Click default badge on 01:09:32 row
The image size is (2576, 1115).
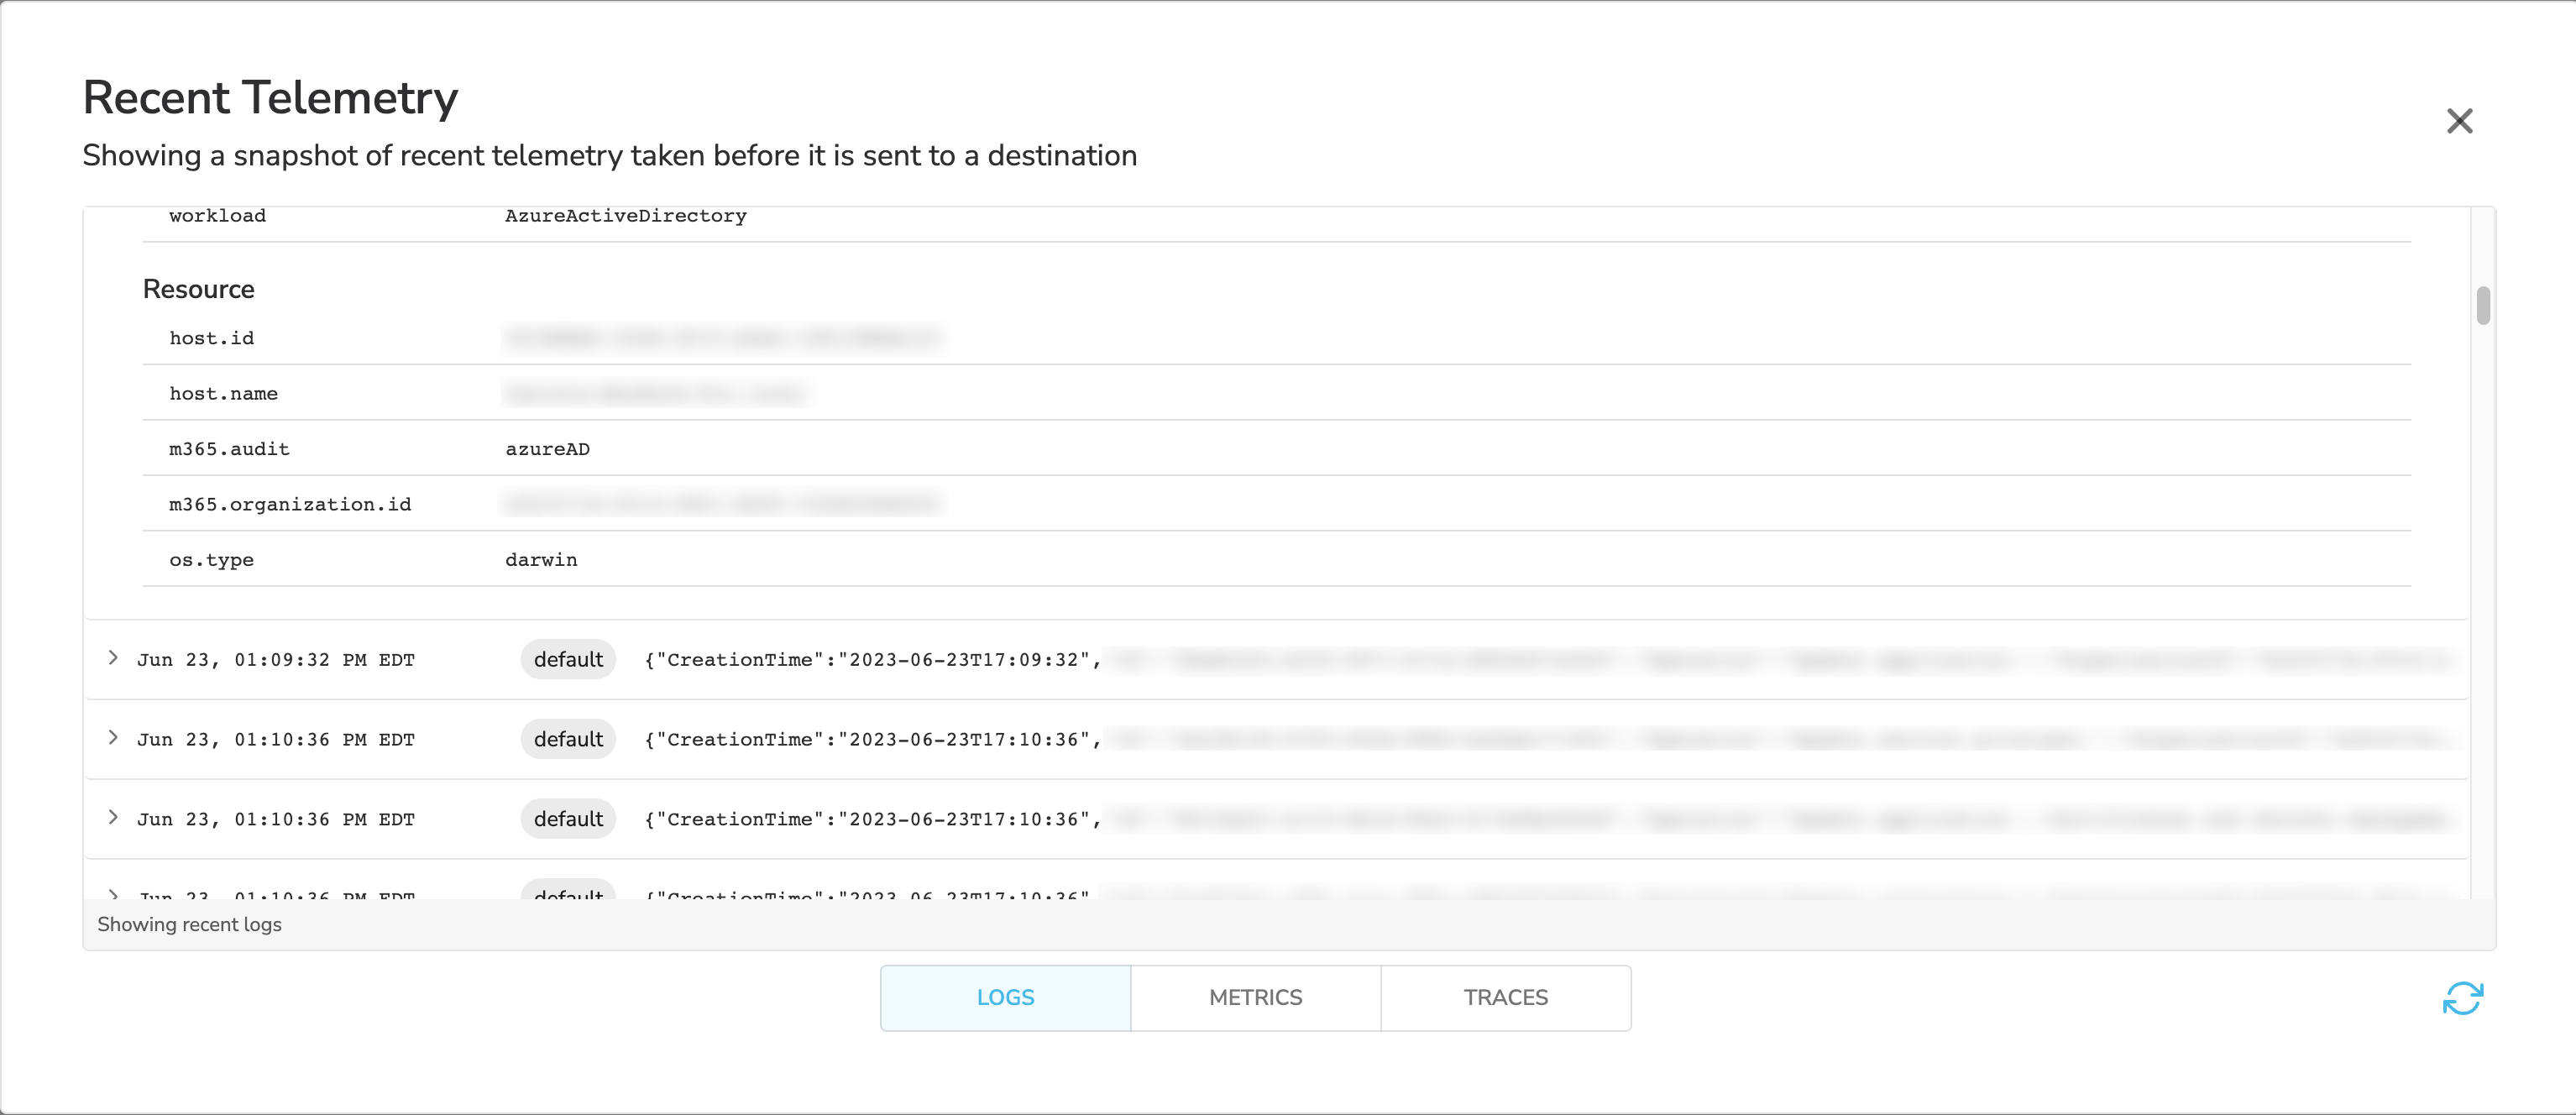[568, 659]
